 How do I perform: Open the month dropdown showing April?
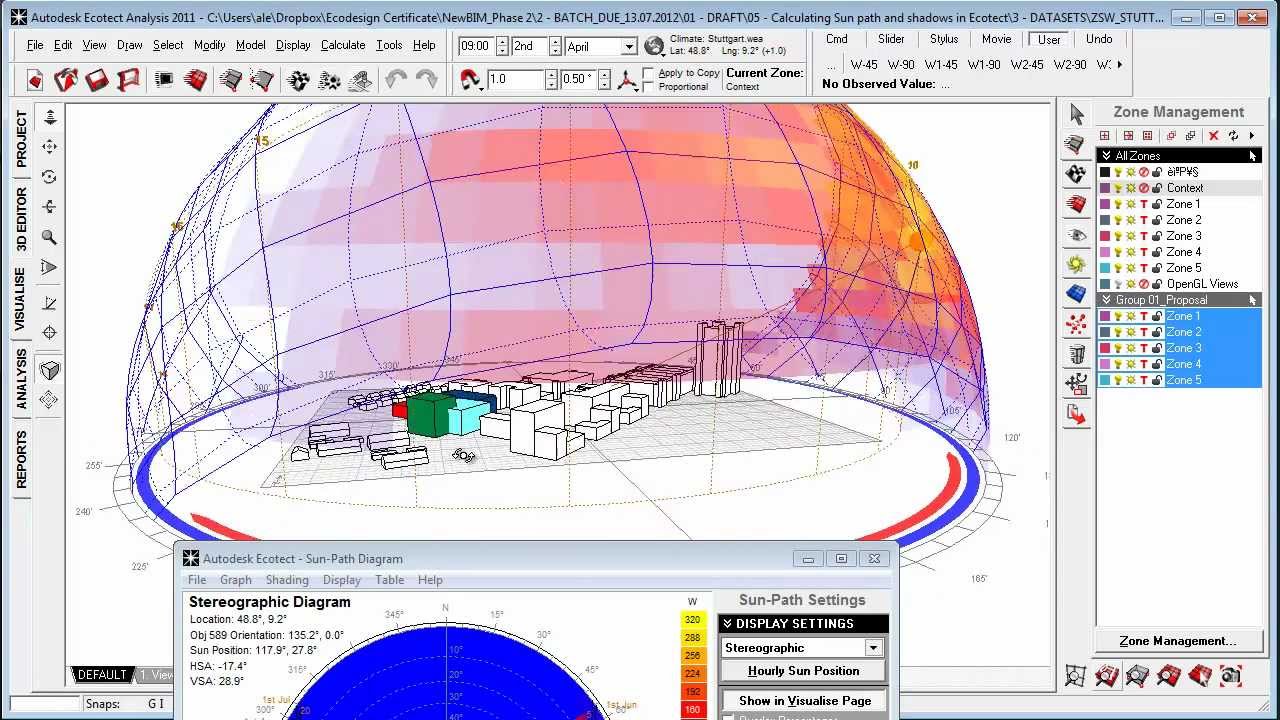tap(629, 47)
